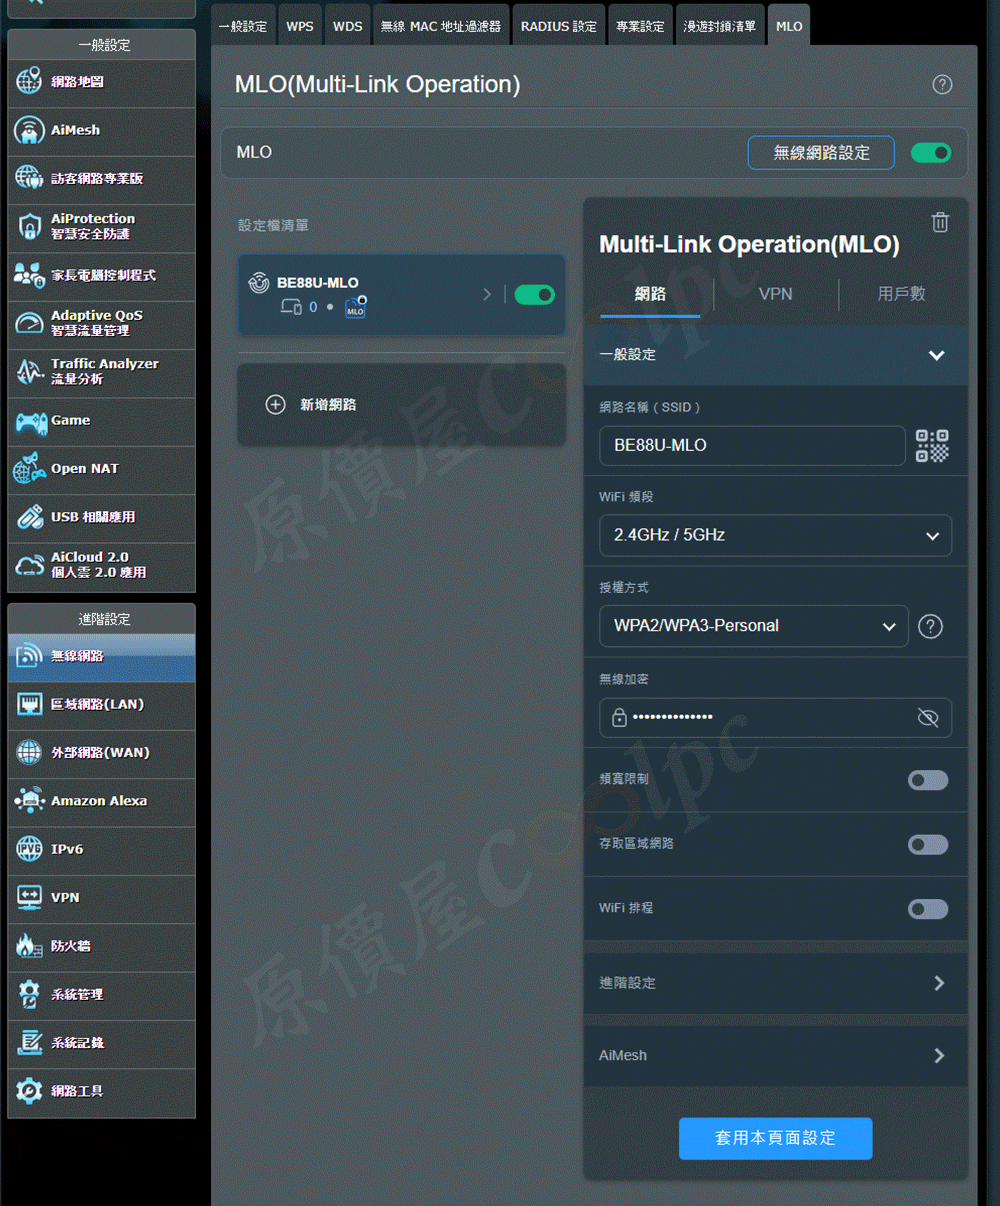Open the Adaptive QoS gauge icon

[29, 323]
